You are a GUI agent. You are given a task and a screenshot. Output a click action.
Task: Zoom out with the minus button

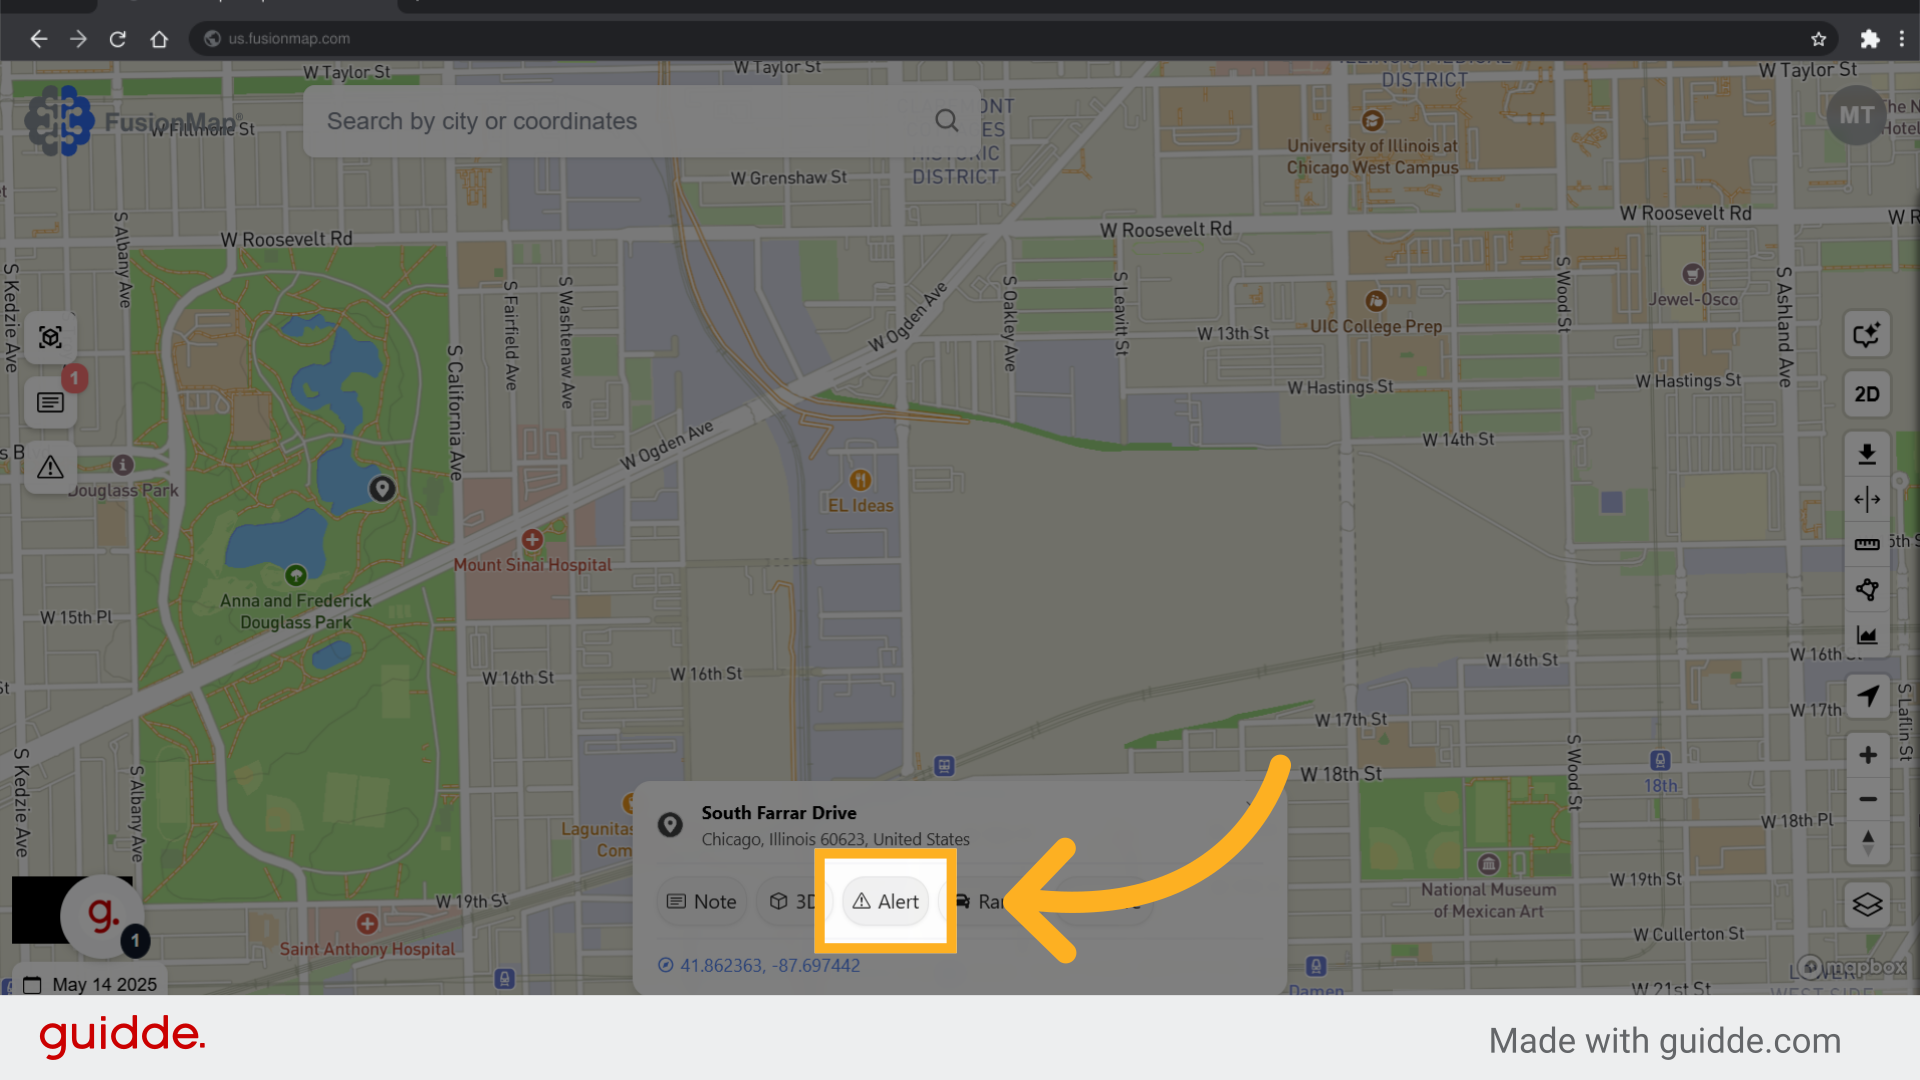click(x=1867, y=799)
